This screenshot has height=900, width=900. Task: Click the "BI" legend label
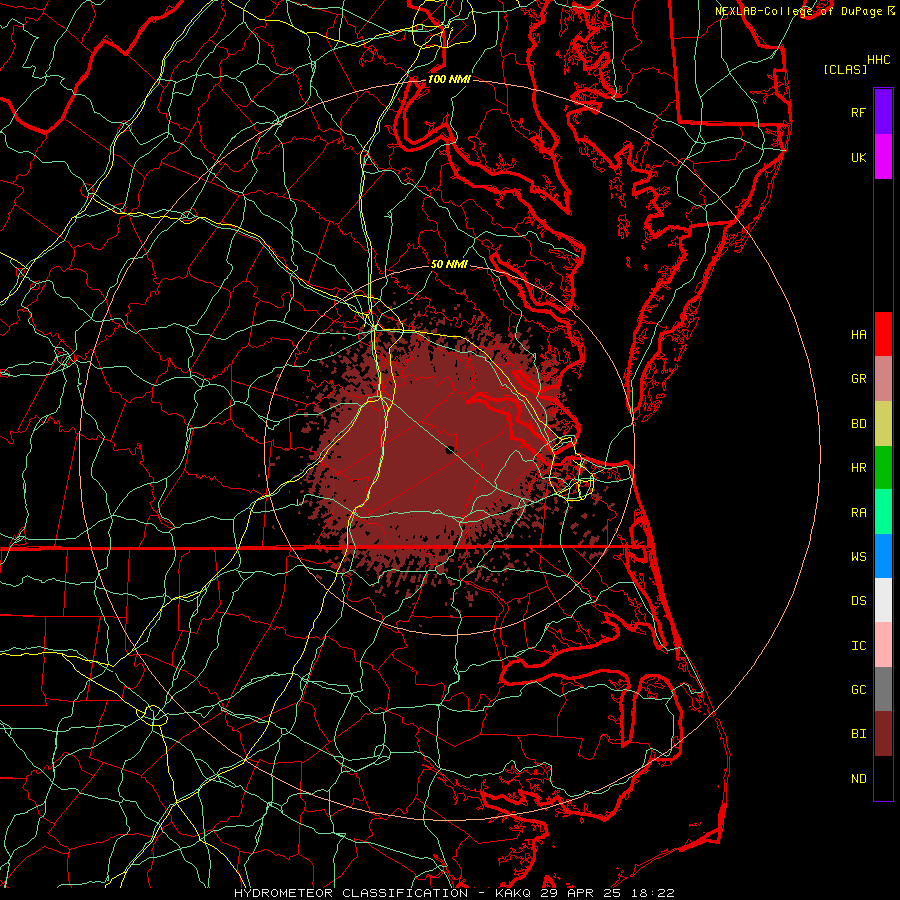click(858, 734)
